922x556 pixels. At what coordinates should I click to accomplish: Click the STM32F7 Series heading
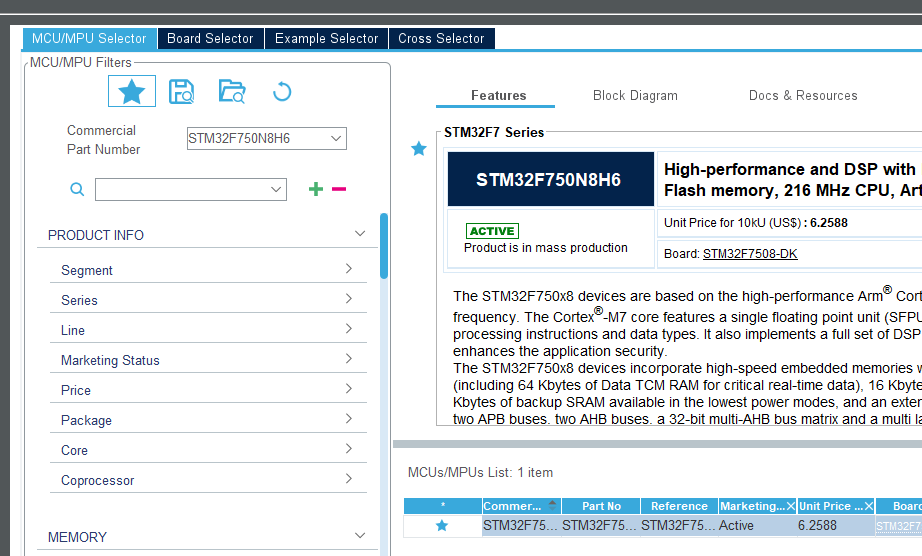[494, 132]
